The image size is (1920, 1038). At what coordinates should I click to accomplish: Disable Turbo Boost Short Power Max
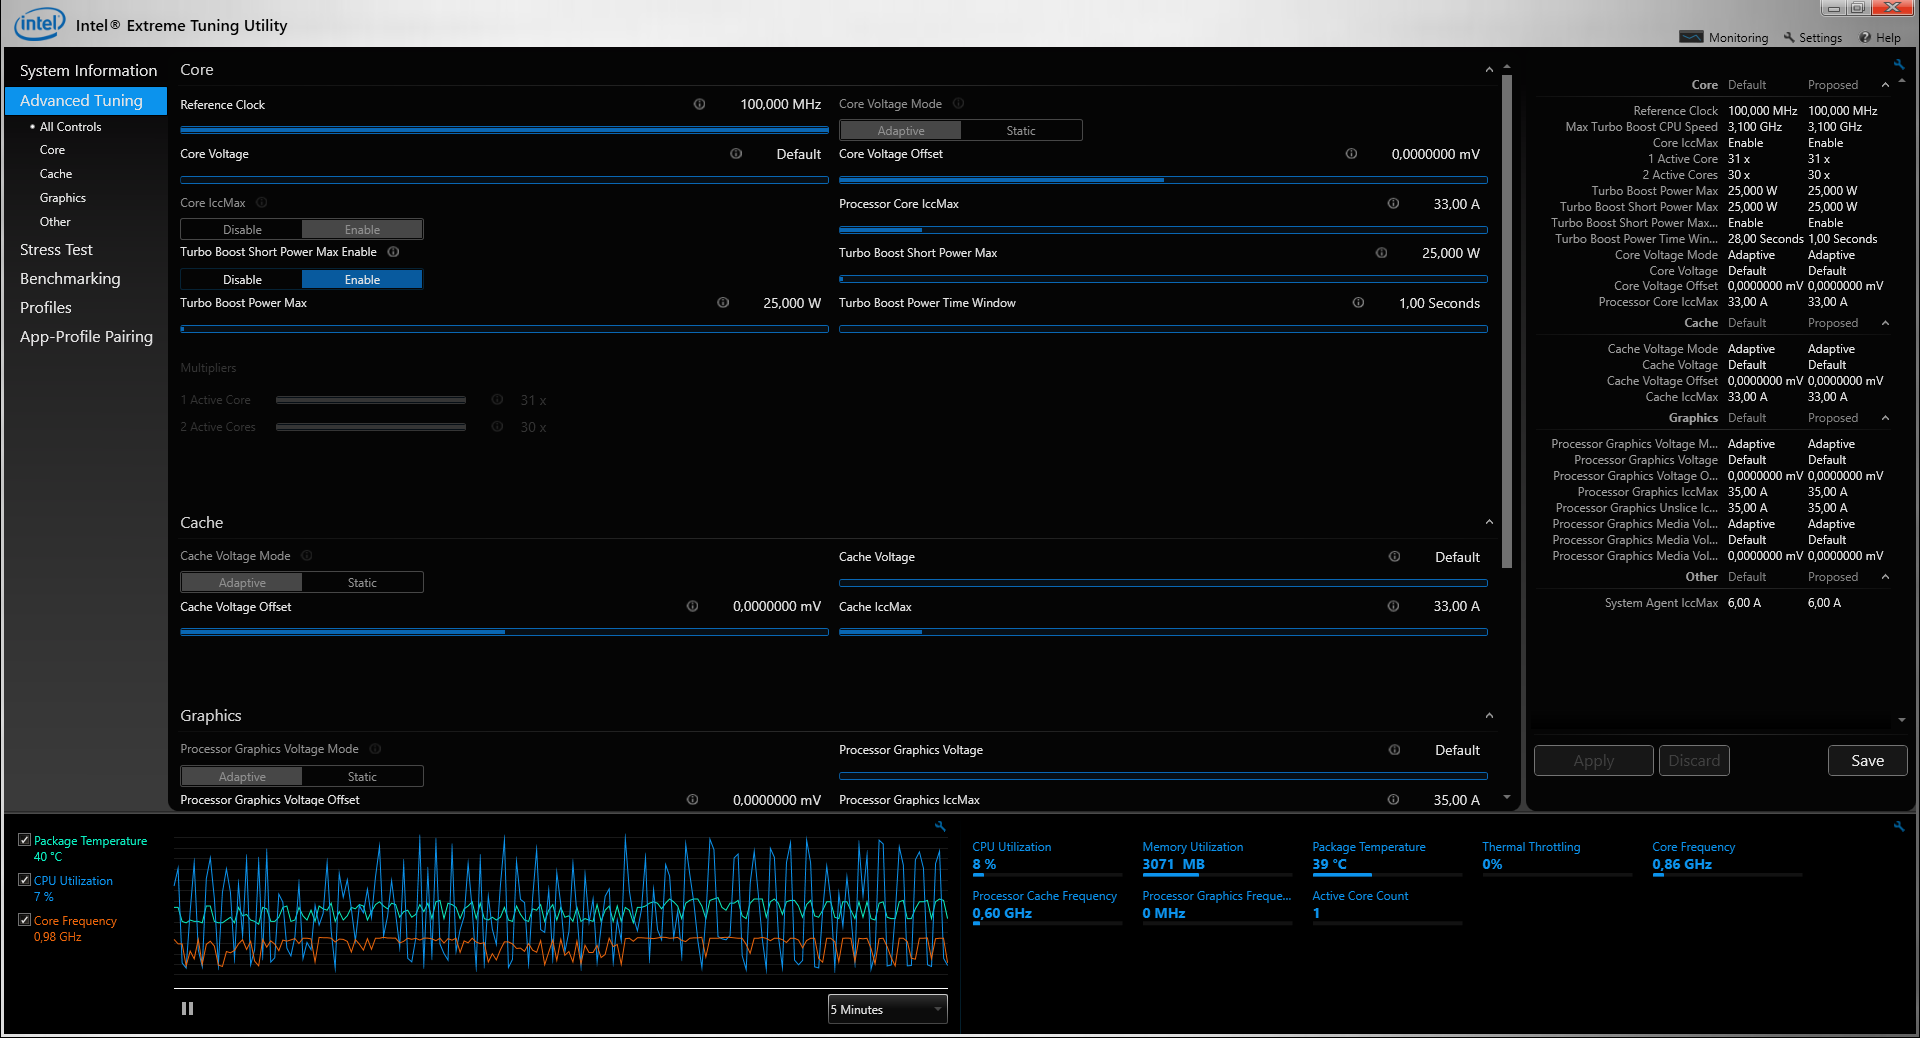click(x=242, y=280)
